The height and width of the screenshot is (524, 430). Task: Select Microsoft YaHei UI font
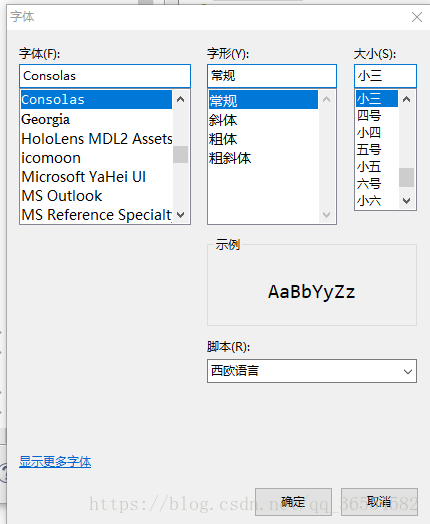(x=96, y=177)
